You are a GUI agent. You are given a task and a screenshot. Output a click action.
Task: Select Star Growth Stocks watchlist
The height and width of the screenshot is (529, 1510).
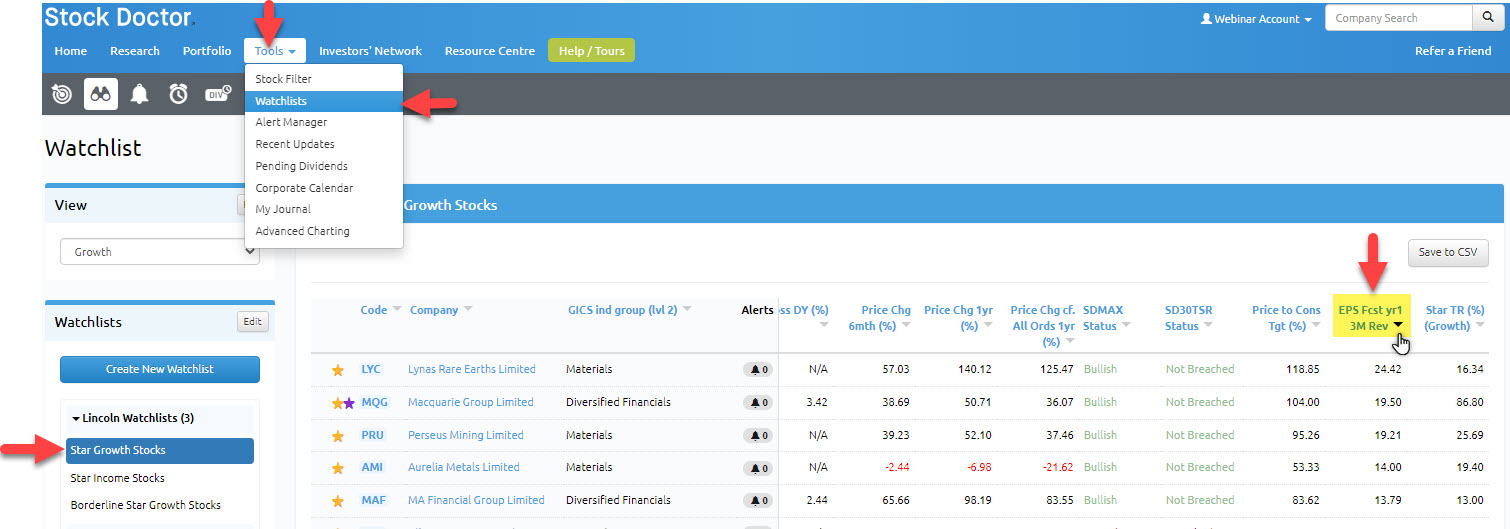(x=160, y=450)
